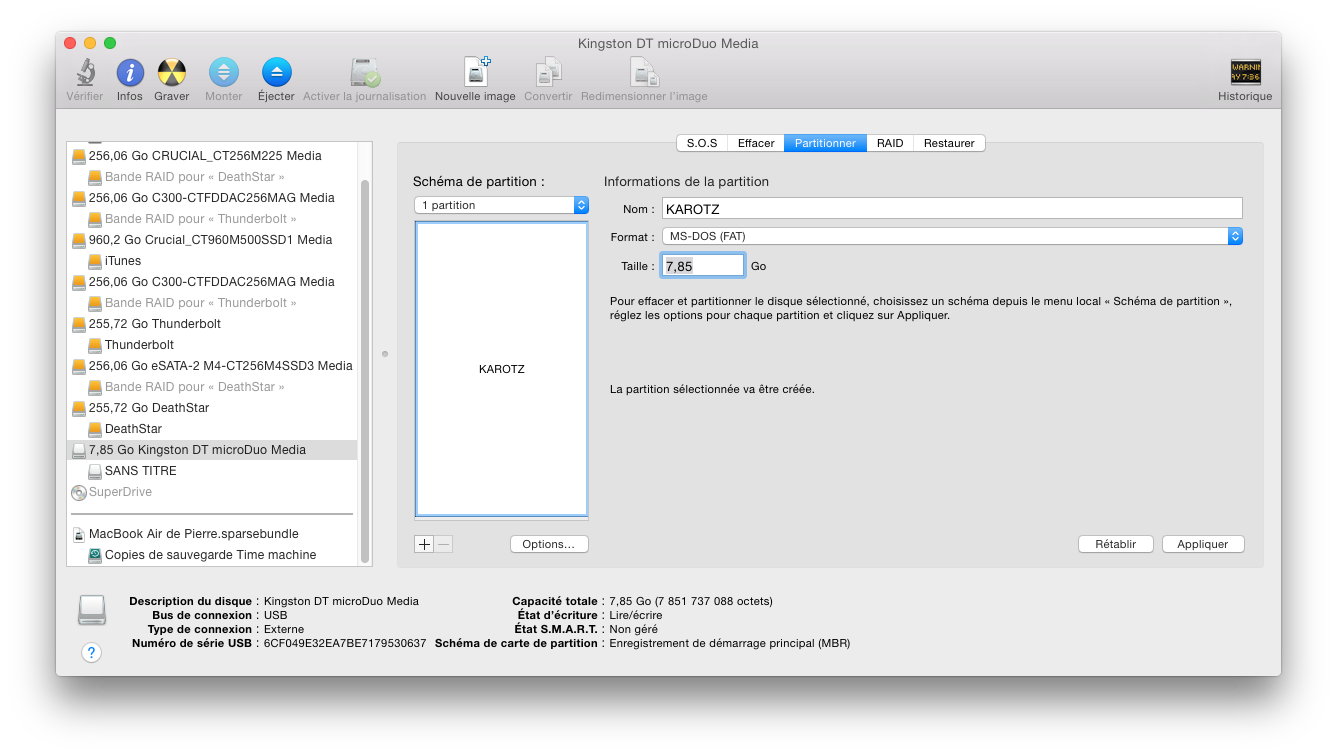Select the 7,85 Go Kingston DT microDuo Media row

click(212, 450)
